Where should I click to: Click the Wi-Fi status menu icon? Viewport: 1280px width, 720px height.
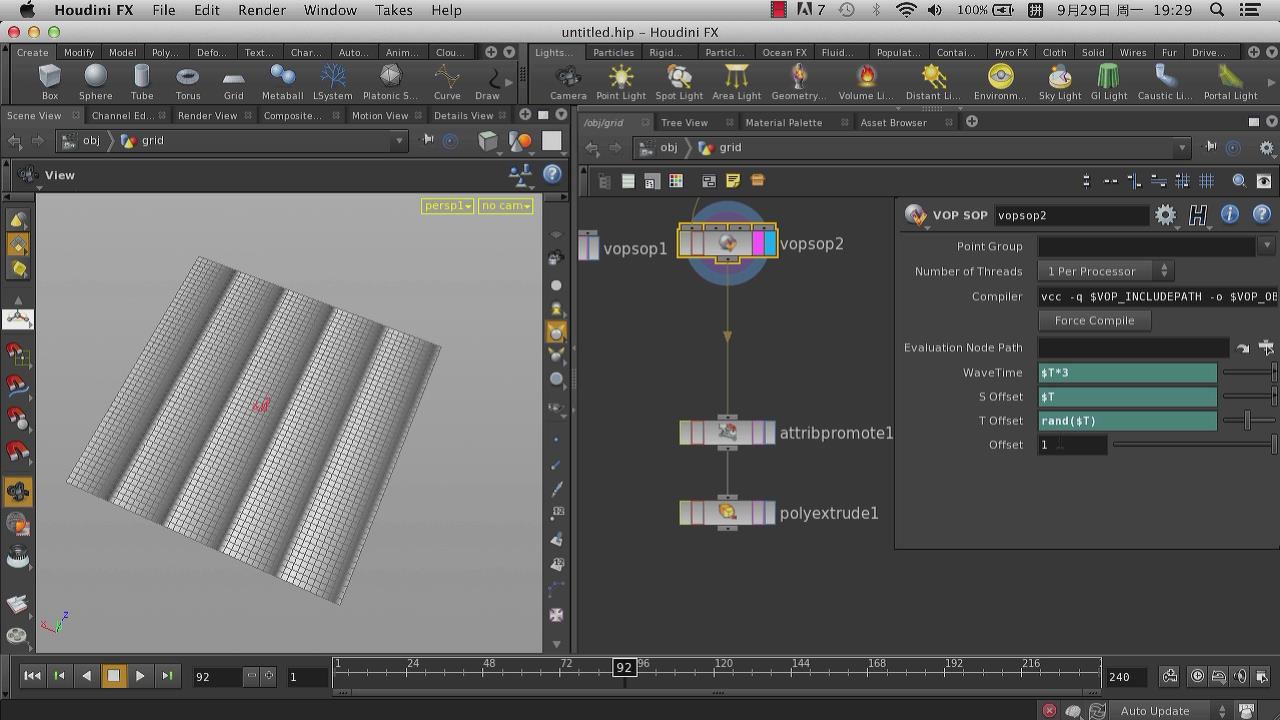(x=906, y=10)
